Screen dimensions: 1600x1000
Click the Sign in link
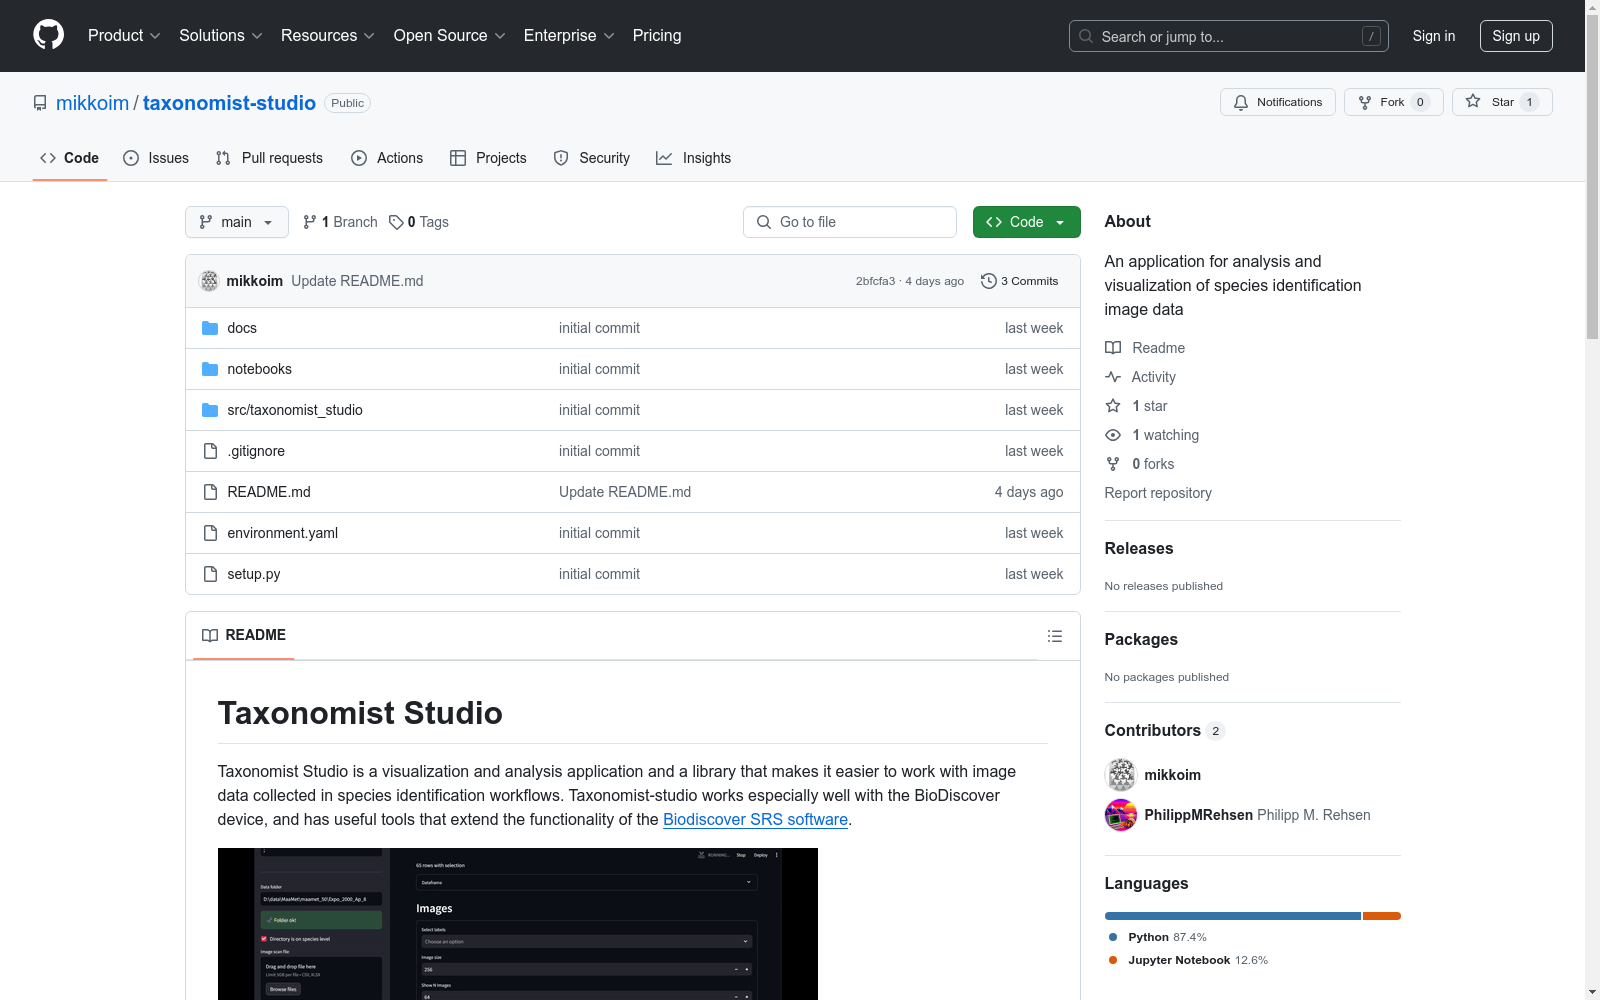(x=1434, y=36)
